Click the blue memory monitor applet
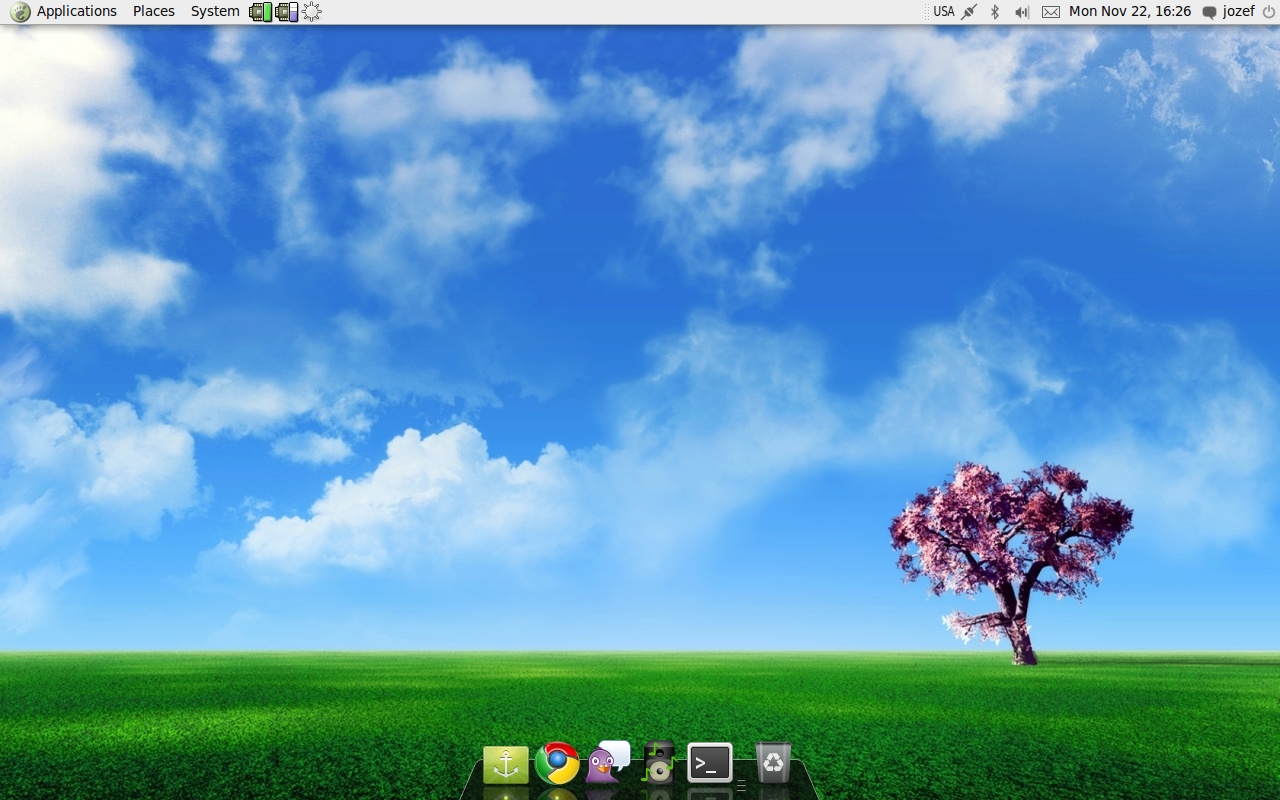 (287, 12)
